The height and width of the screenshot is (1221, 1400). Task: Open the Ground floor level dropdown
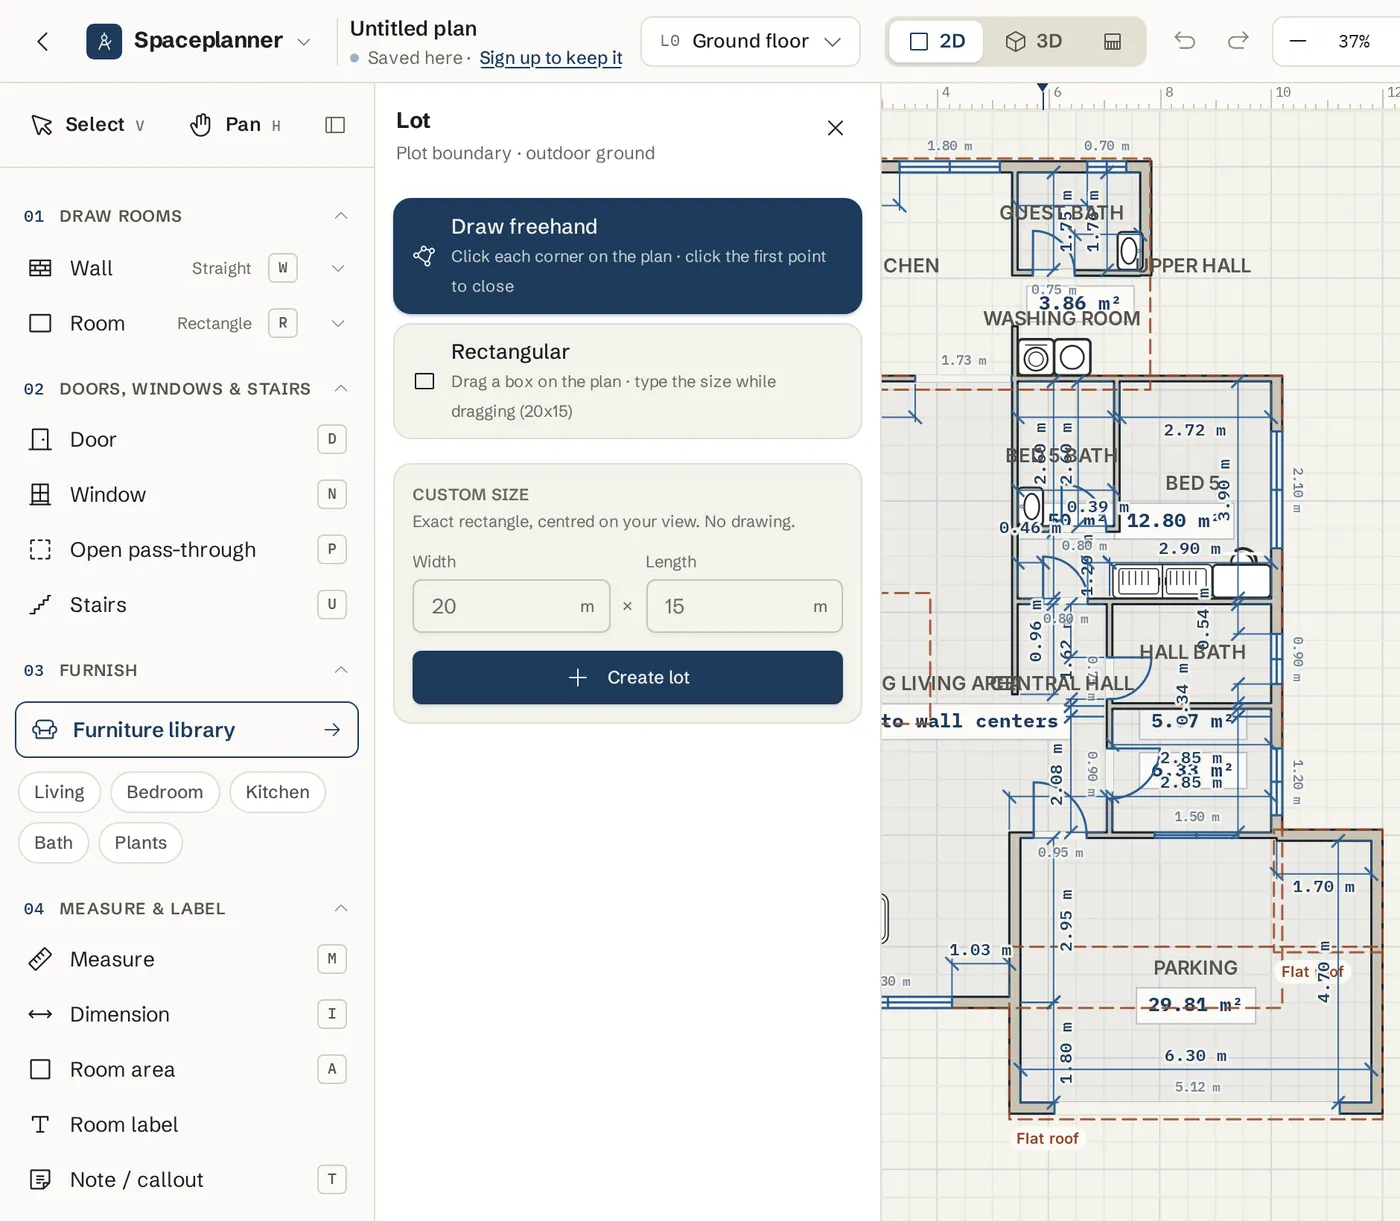click(750, 41)
